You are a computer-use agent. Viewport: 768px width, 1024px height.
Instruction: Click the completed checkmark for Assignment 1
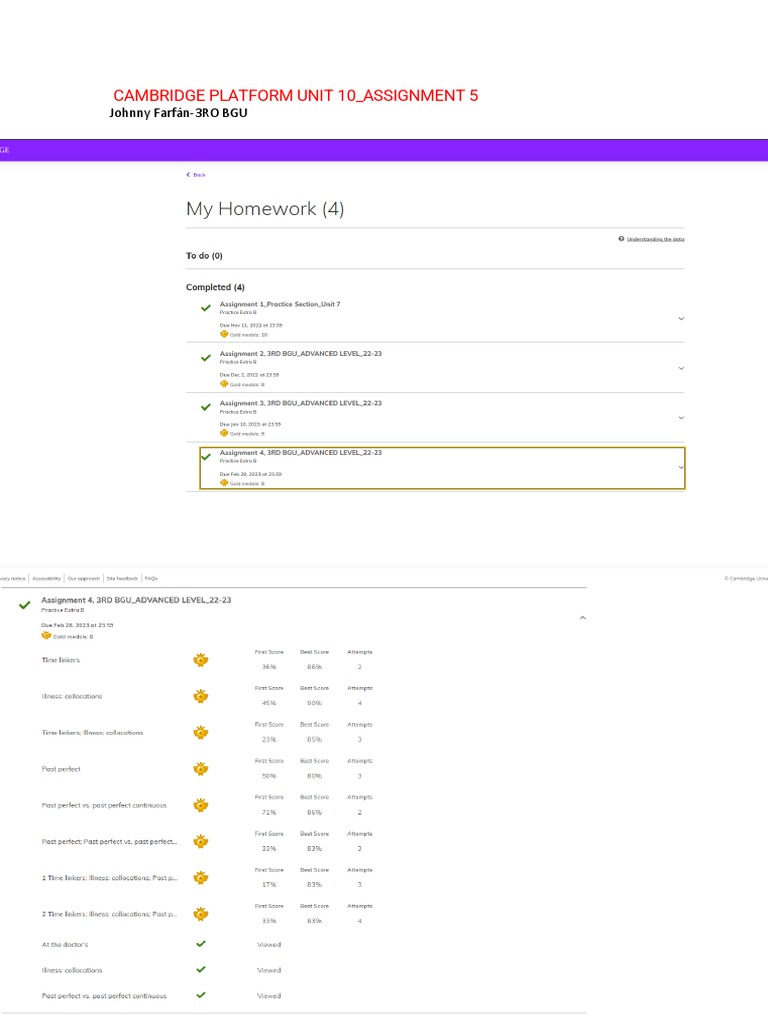(x=206, y=308)
